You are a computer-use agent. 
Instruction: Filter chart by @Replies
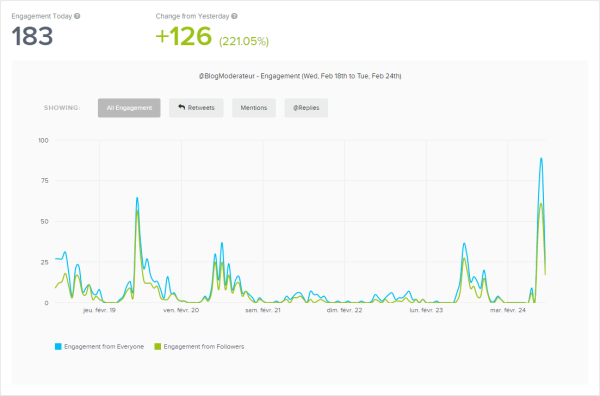tap(306, 108)
